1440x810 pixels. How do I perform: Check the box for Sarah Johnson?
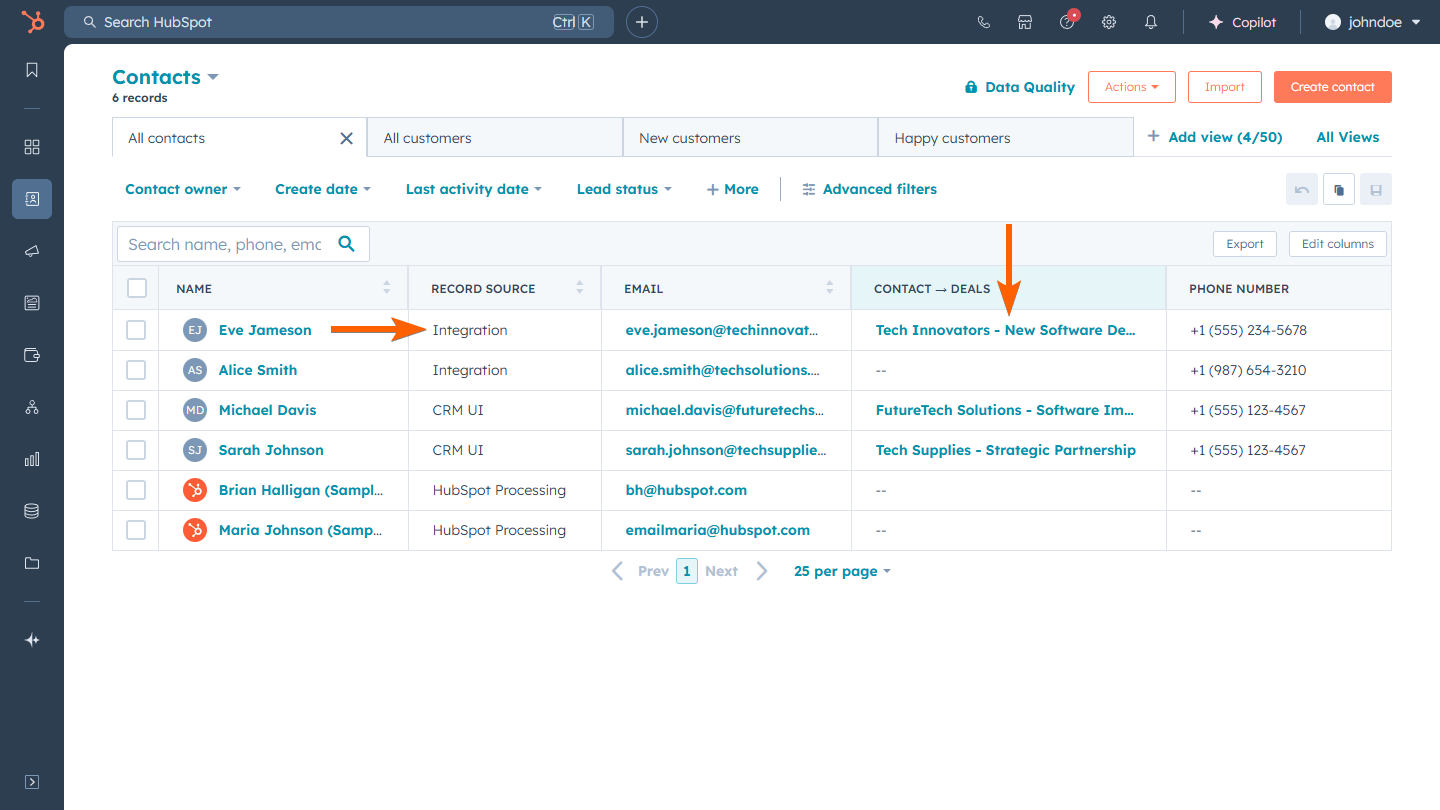136,450
